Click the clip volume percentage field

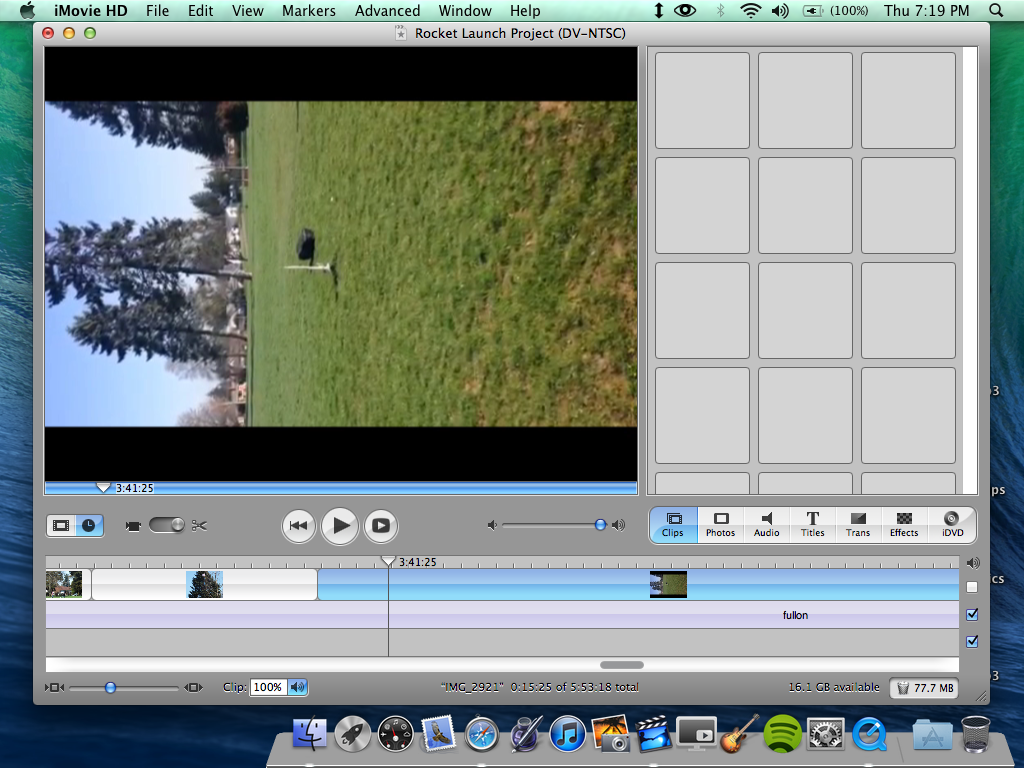pos(267,687)
